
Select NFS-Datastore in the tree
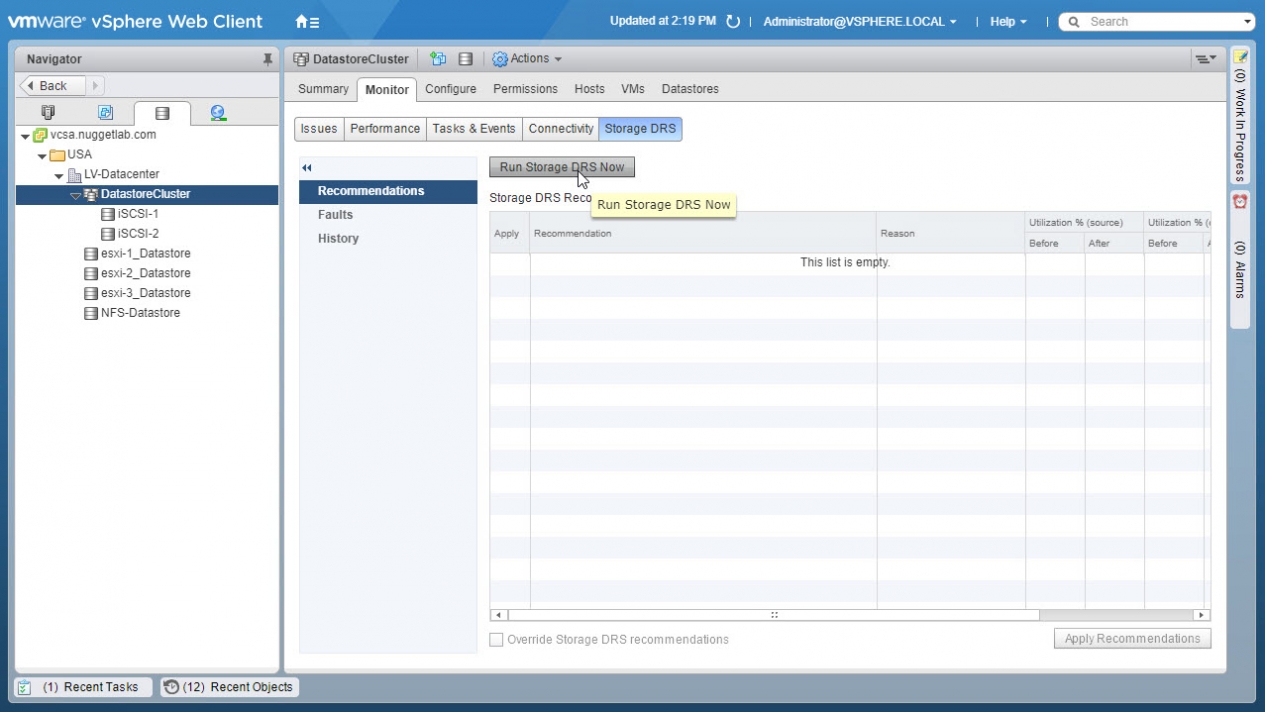tap(140, 313)
